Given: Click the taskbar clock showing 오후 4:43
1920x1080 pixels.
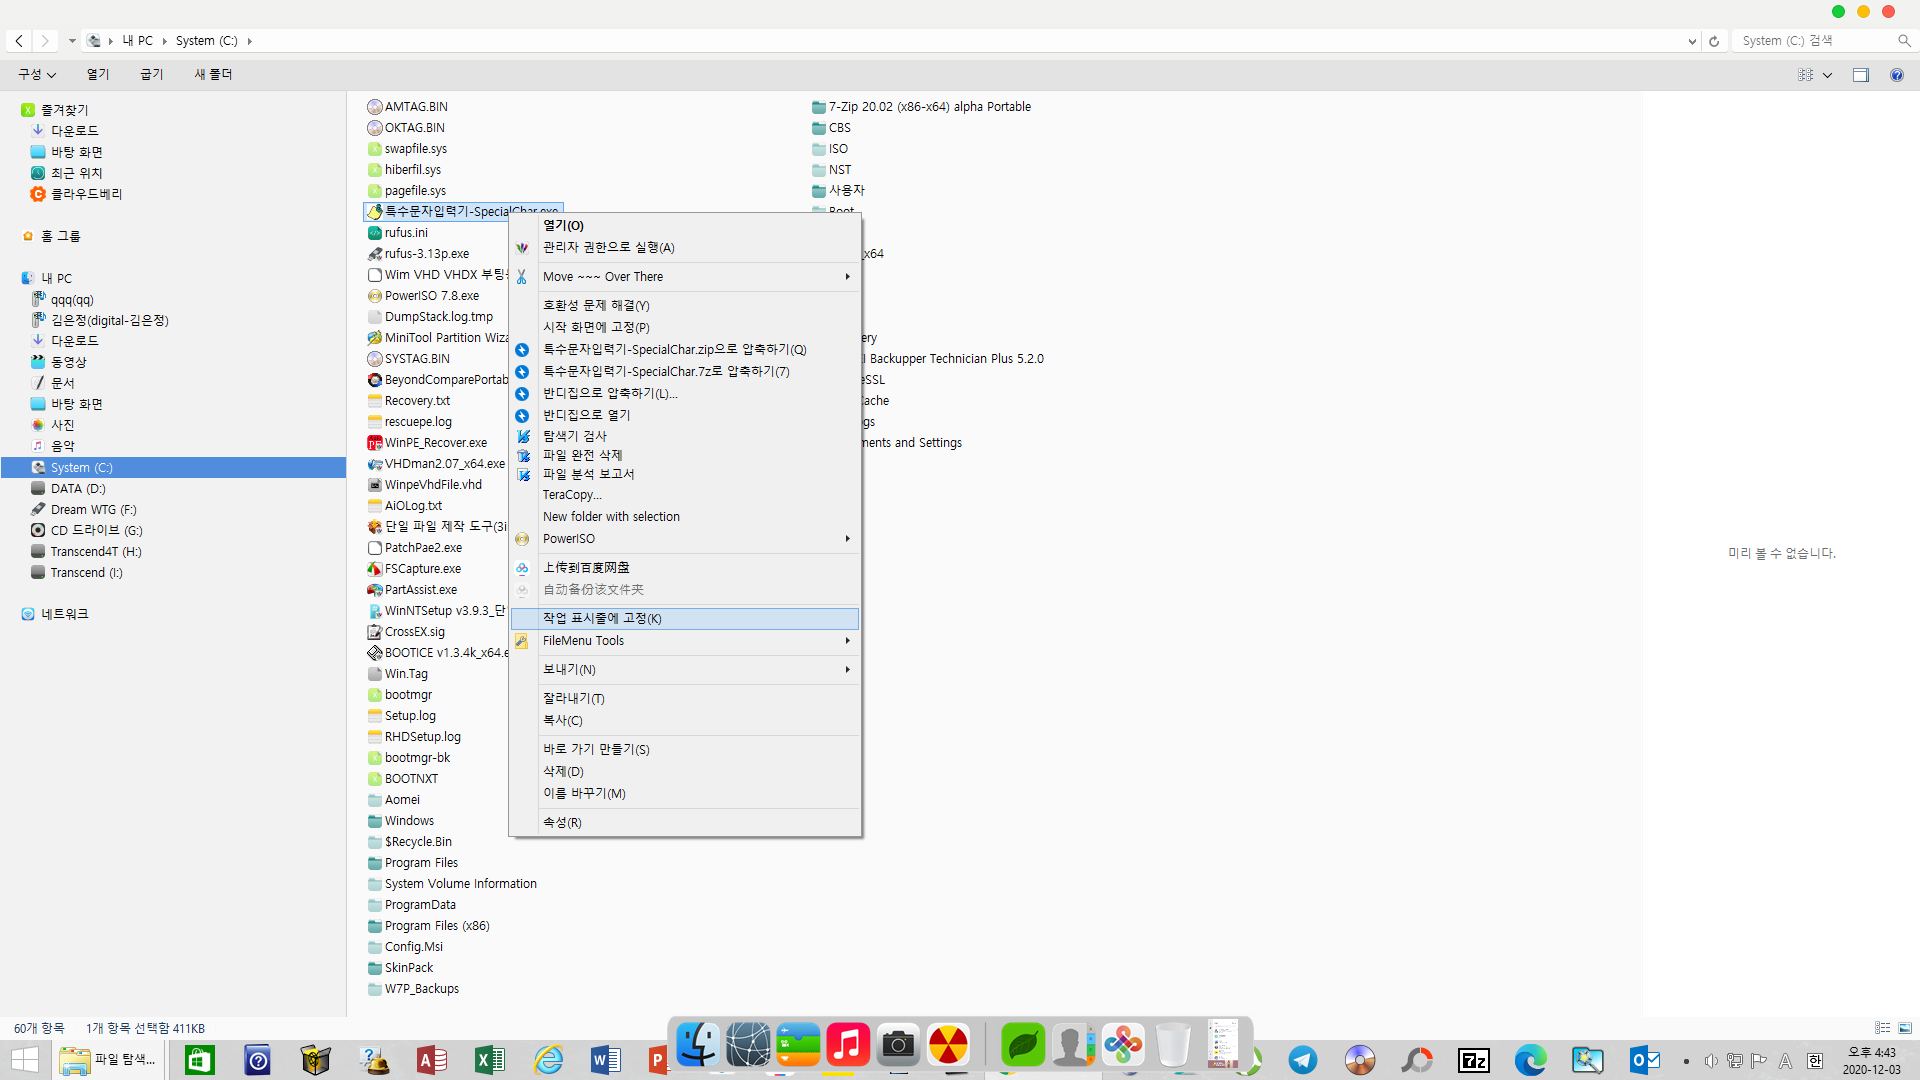Looking at the screenshot, I should point(1871,1060).
